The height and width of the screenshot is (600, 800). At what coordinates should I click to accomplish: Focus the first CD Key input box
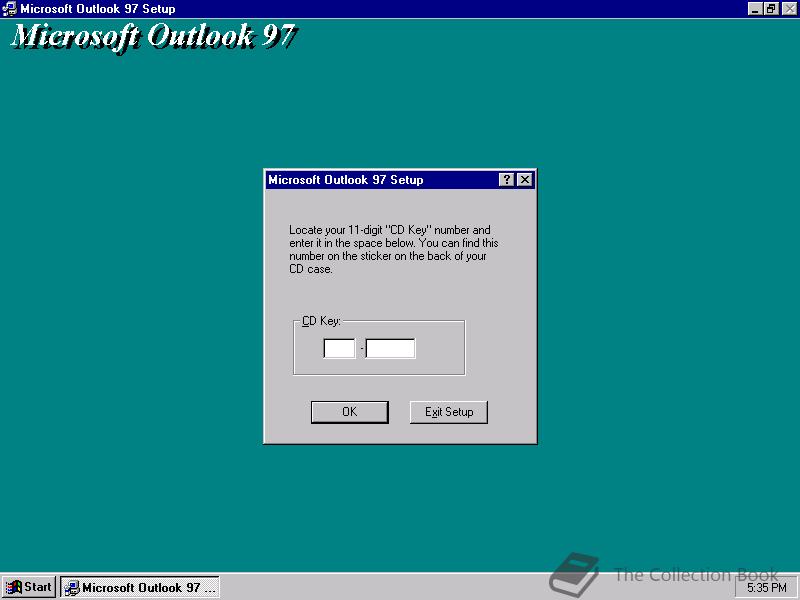point(339,348)
